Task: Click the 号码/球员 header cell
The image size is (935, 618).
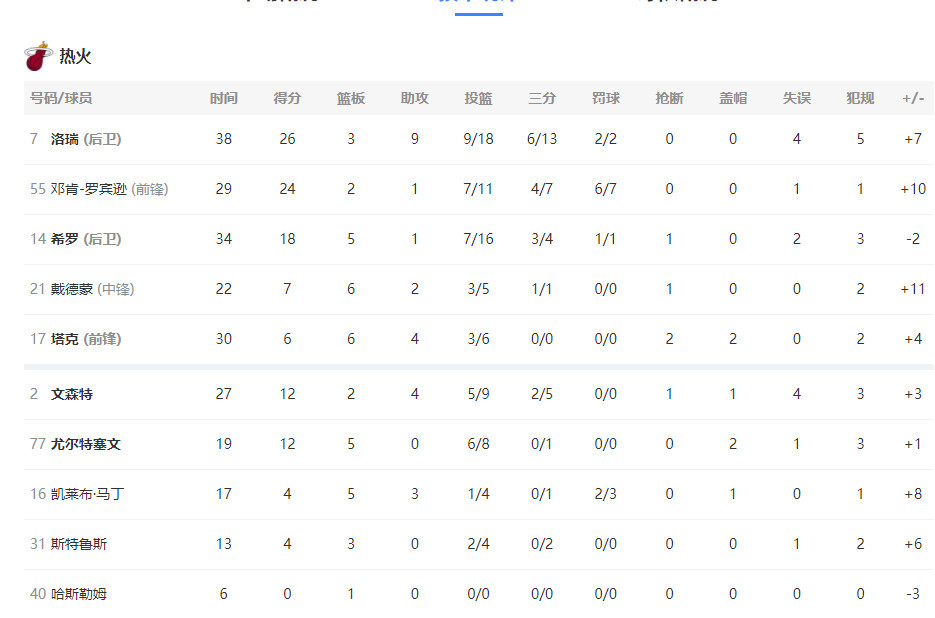Action: pyautogui.click(x=61, y=98)
